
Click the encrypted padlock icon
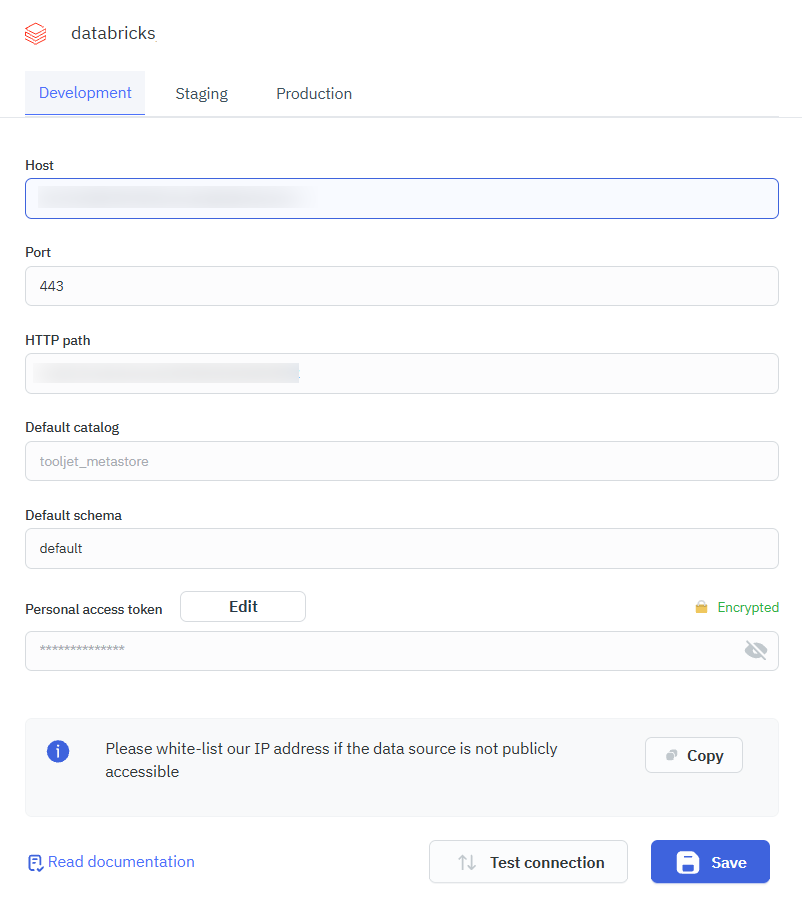click(x=700, y=607)
